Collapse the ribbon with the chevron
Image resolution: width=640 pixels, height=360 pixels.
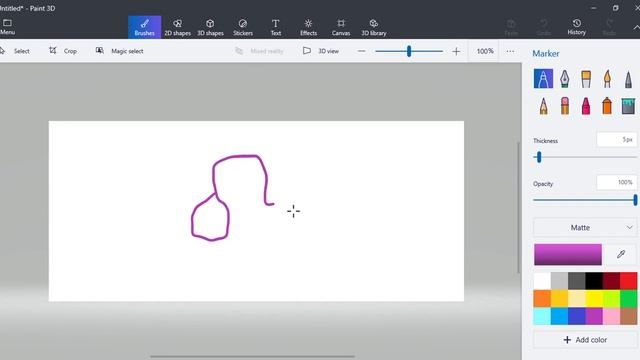[636, 27]
